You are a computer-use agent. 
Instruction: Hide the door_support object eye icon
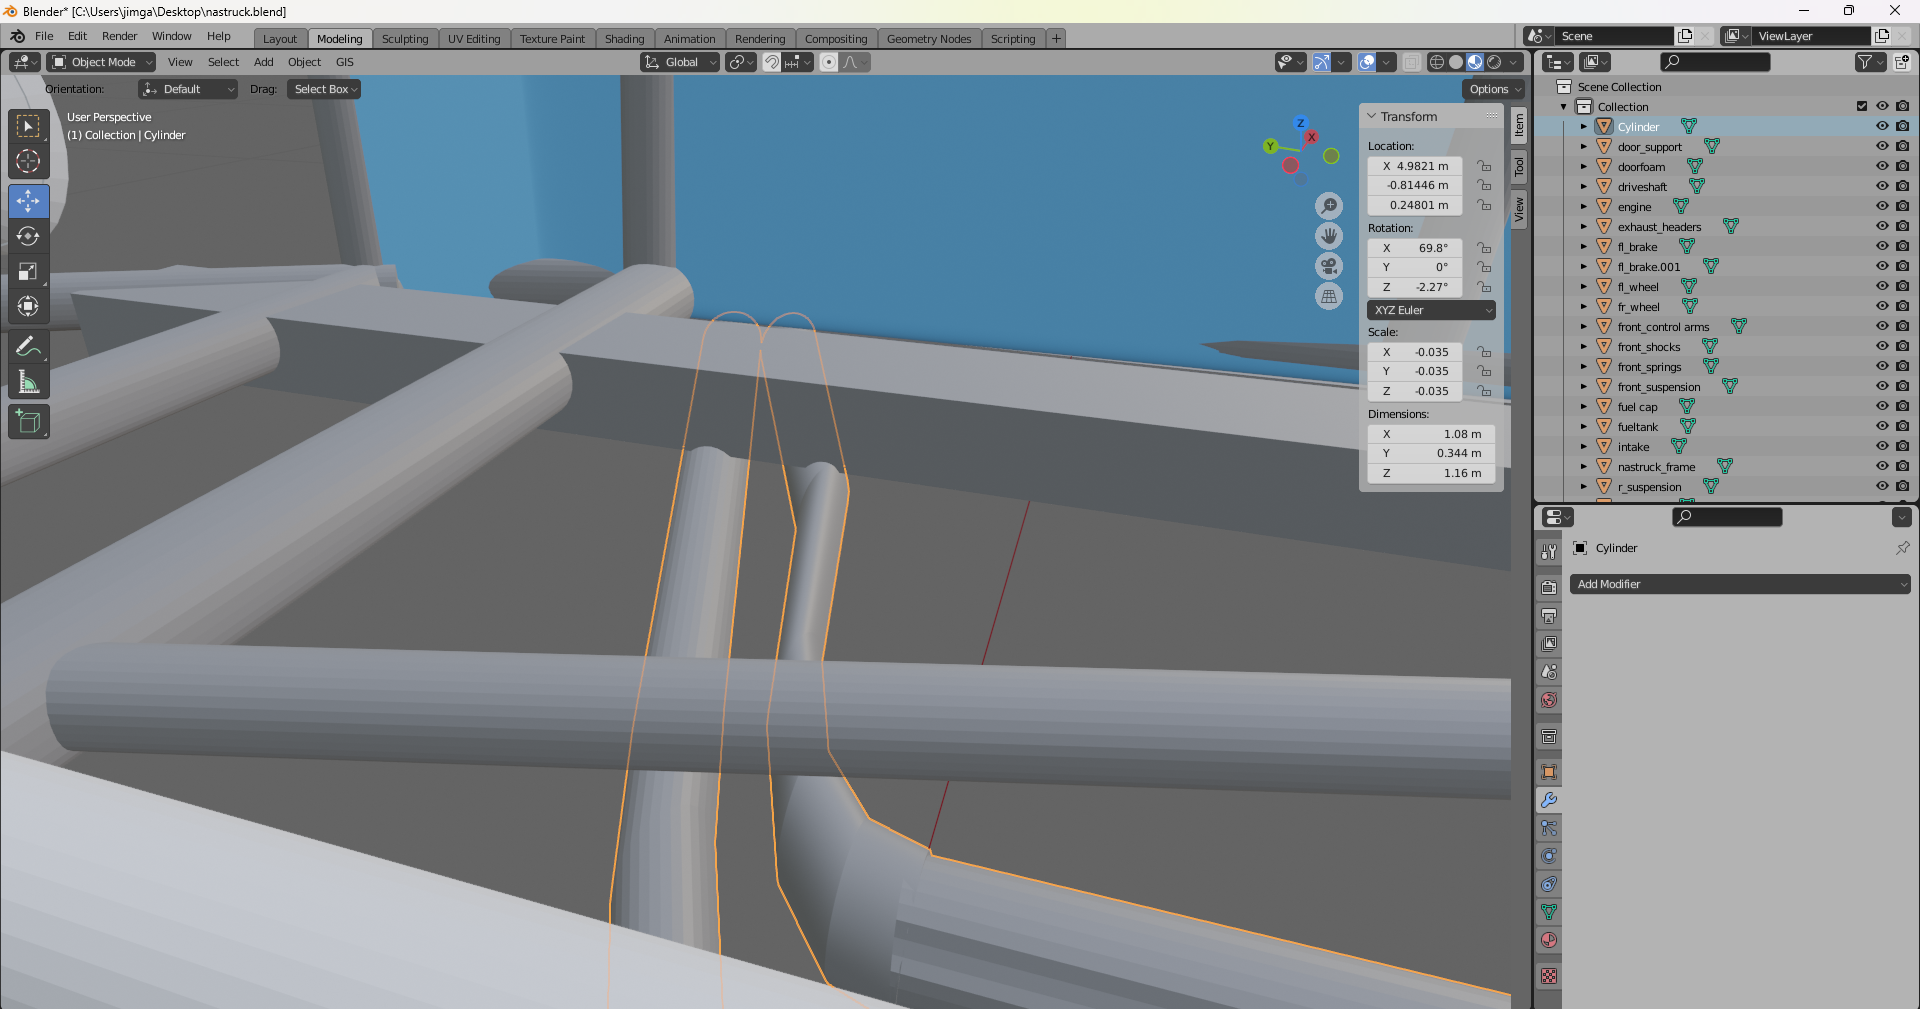[x=1882, y=146]
